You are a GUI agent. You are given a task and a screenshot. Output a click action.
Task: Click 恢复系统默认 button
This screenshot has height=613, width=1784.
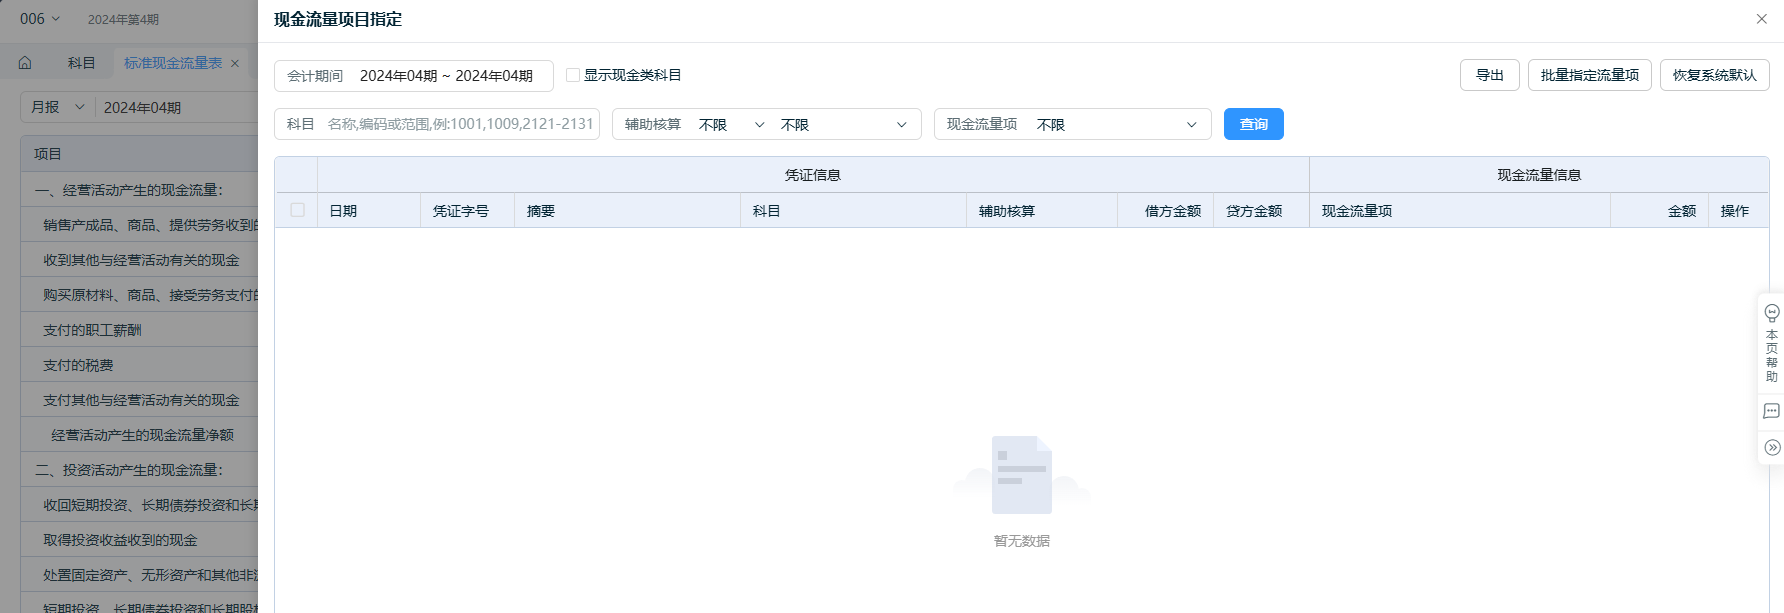(1714, 75)
